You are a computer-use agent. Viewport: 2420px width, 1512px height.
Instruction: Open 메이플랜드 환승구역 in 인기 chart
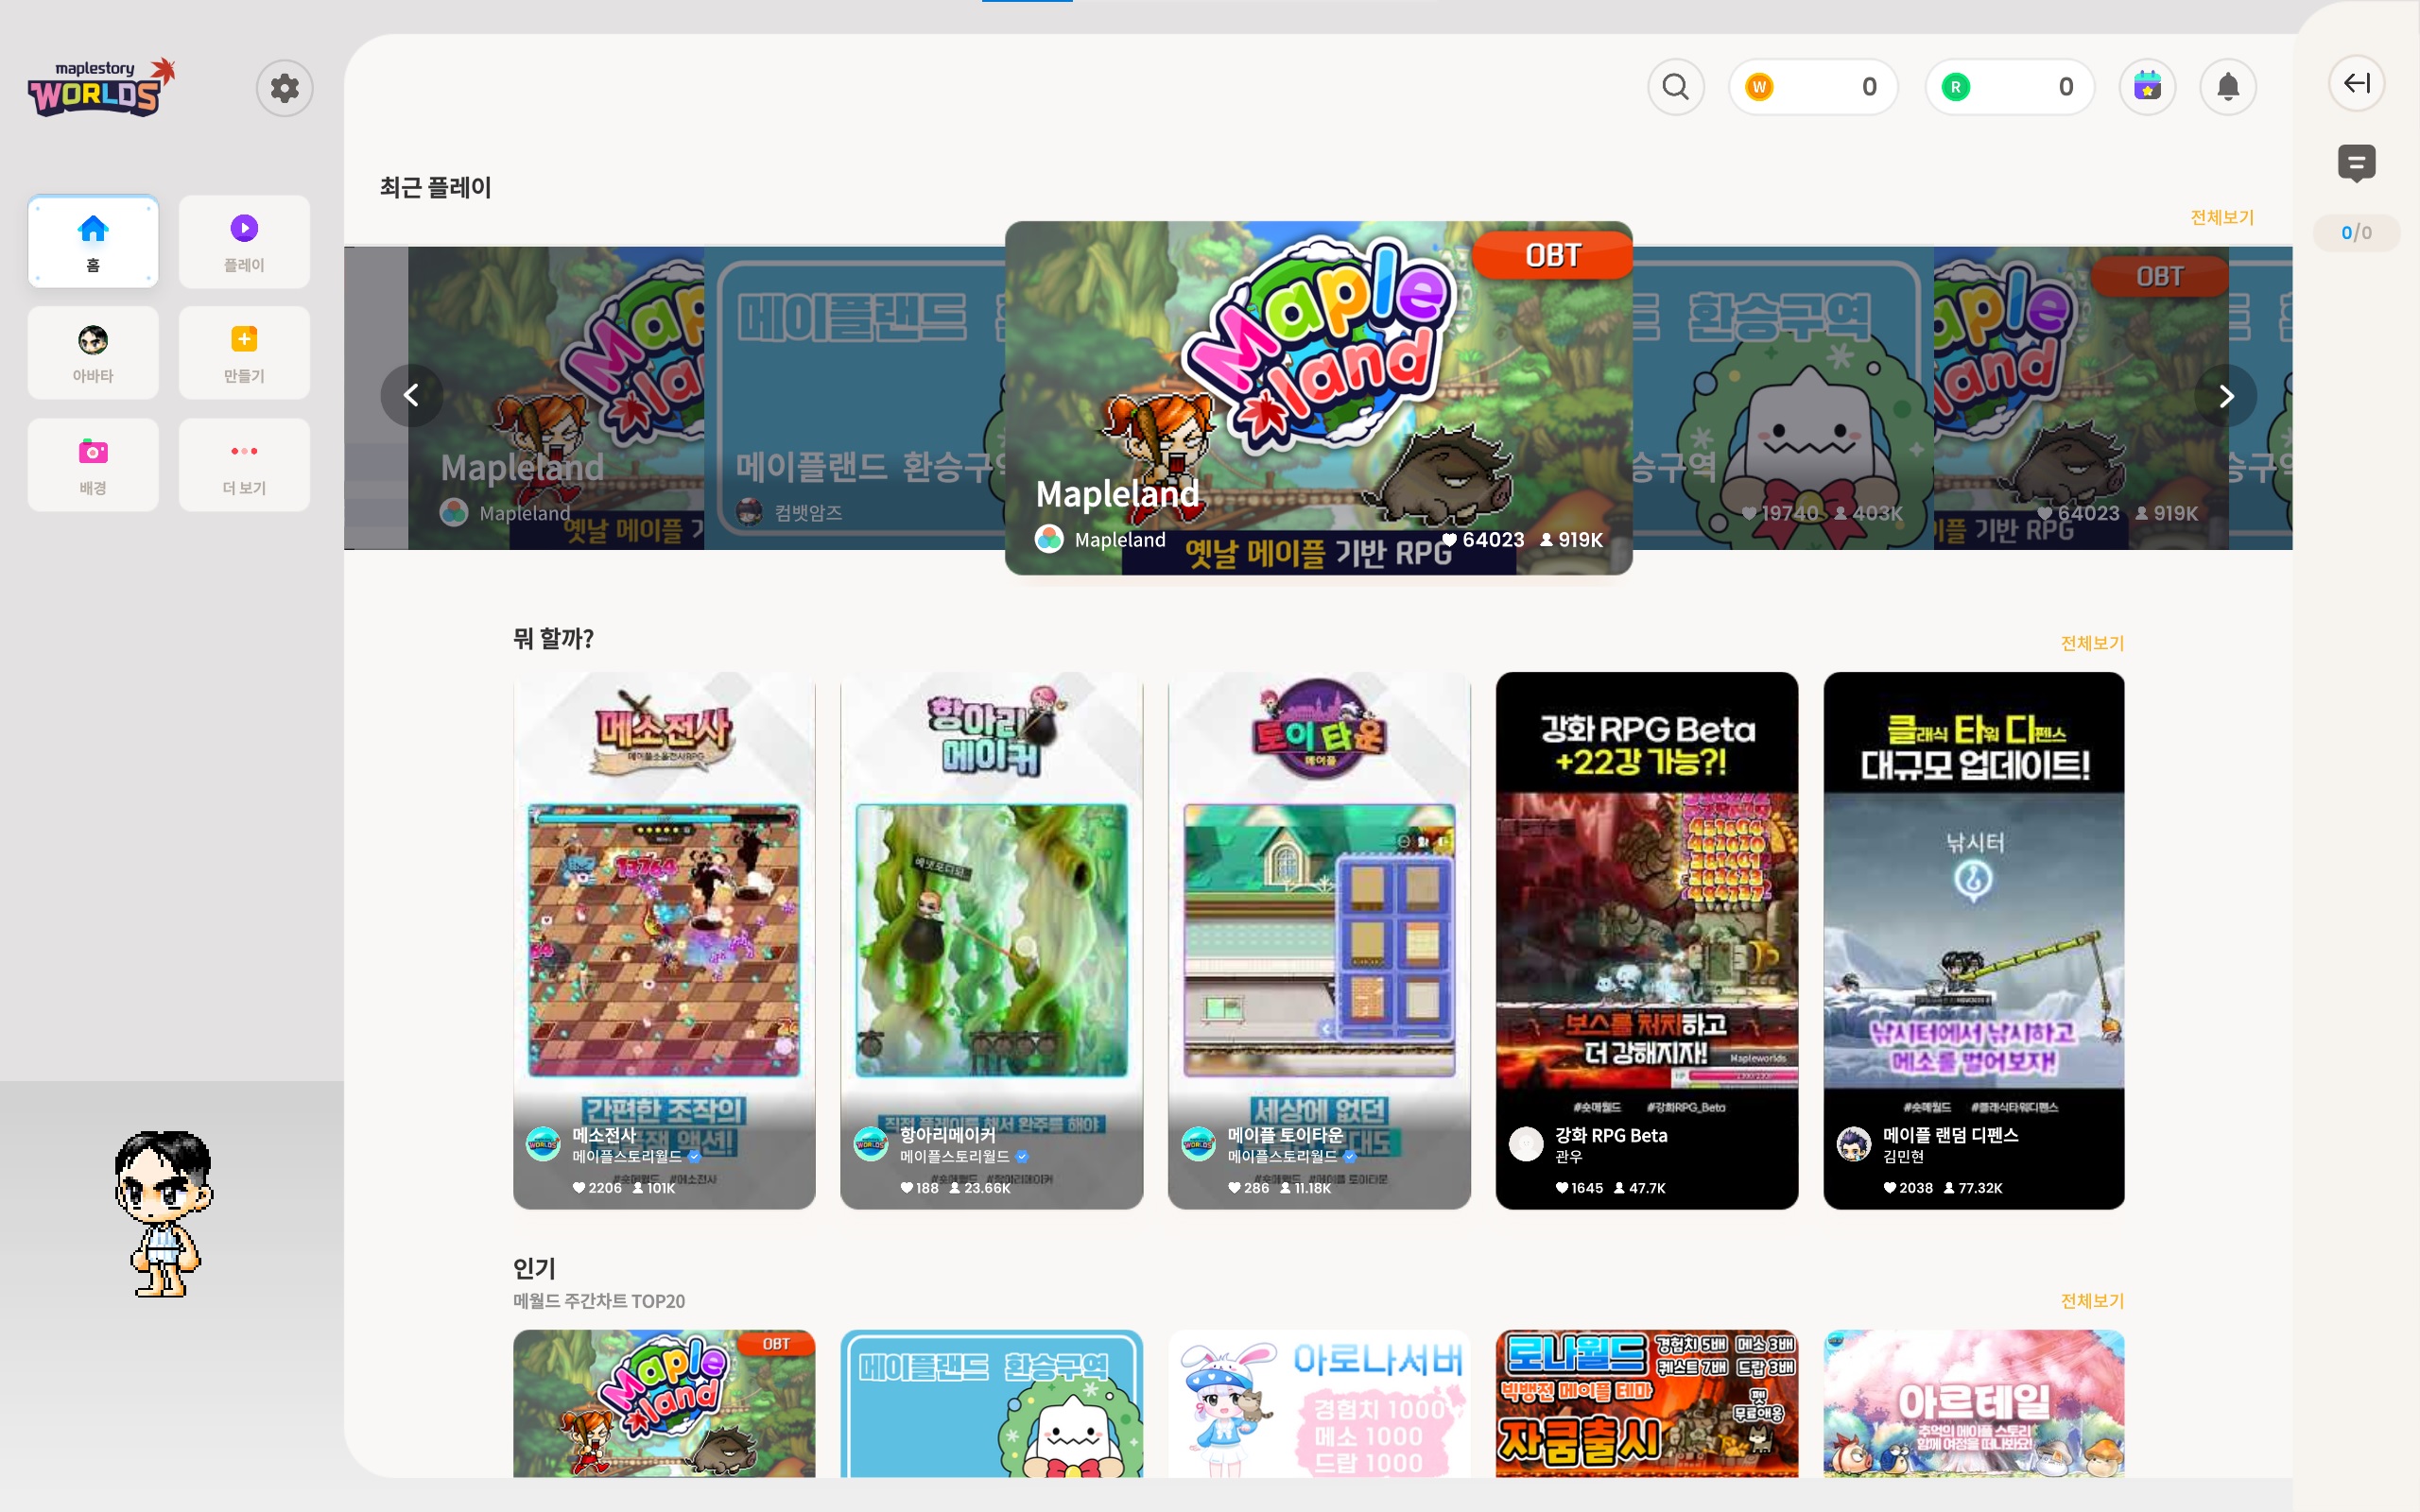pos(991,1403)
